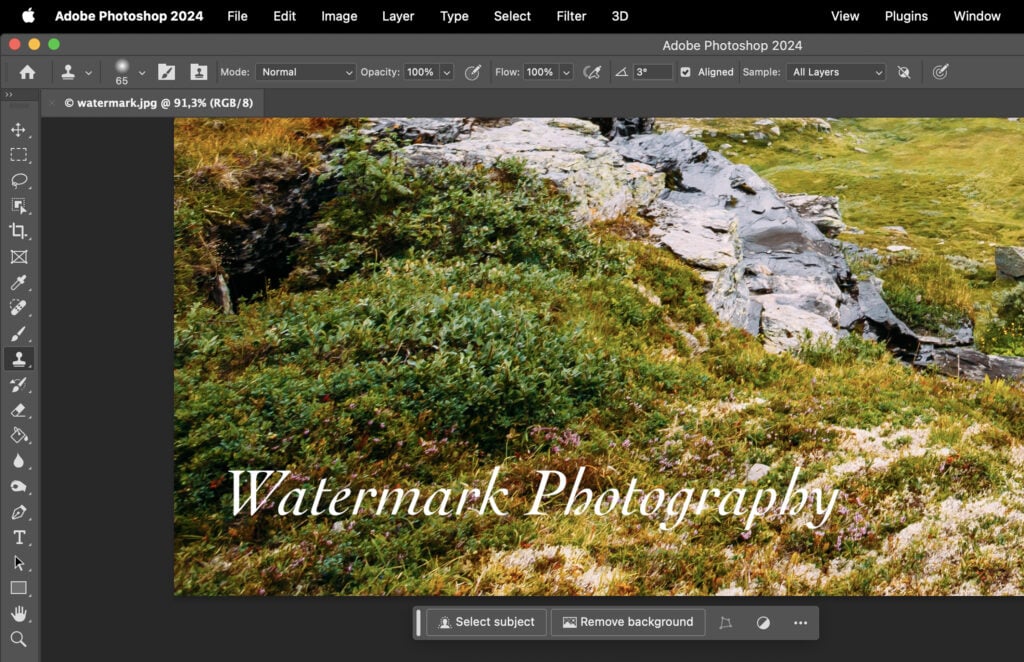
Task: Pick the Horizontal Type tool
Action: [x=20, y=537]
